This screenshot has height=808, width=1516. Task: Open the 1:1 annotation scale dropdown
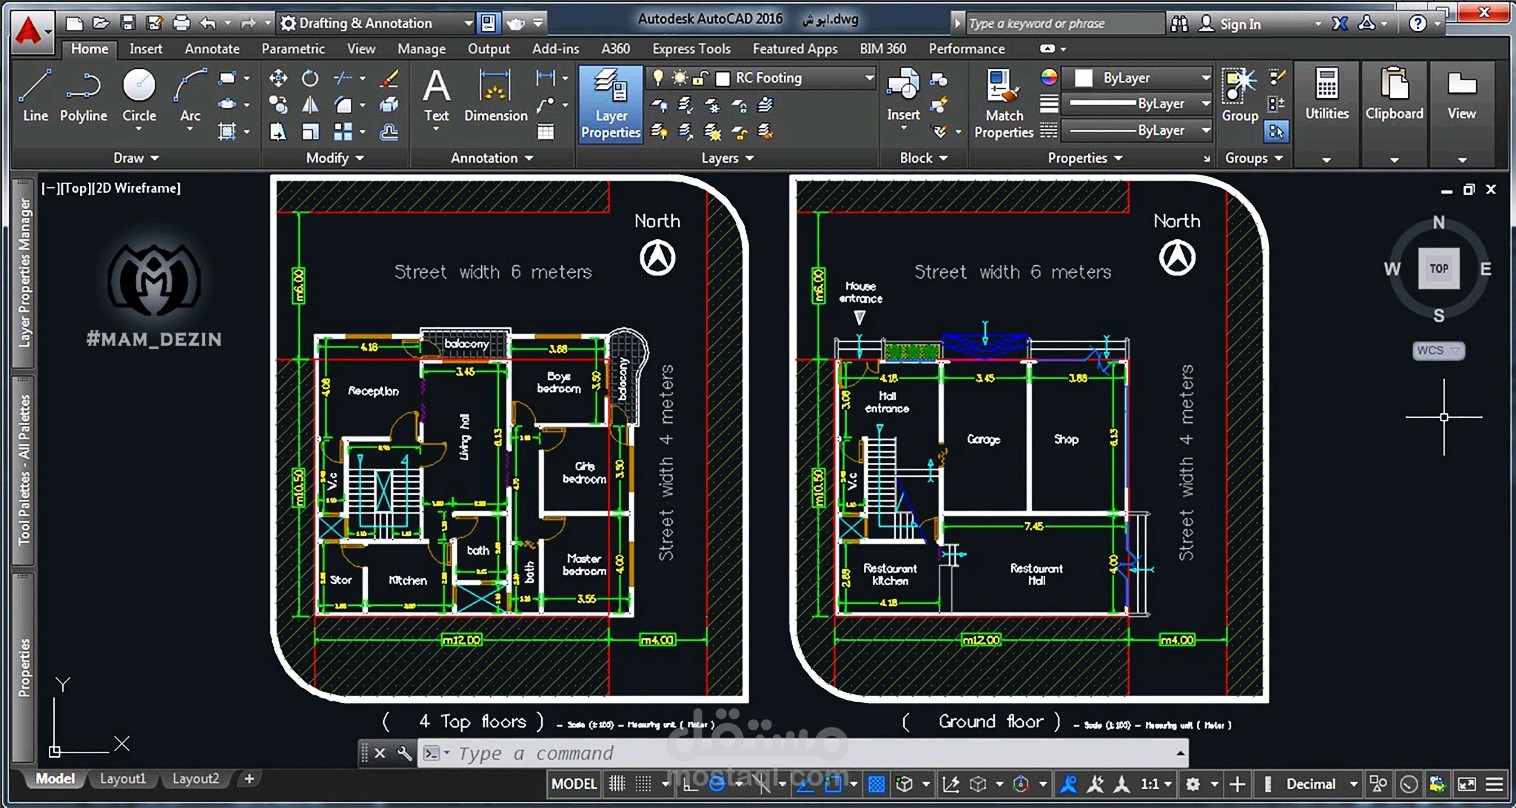click(1157, 784)
